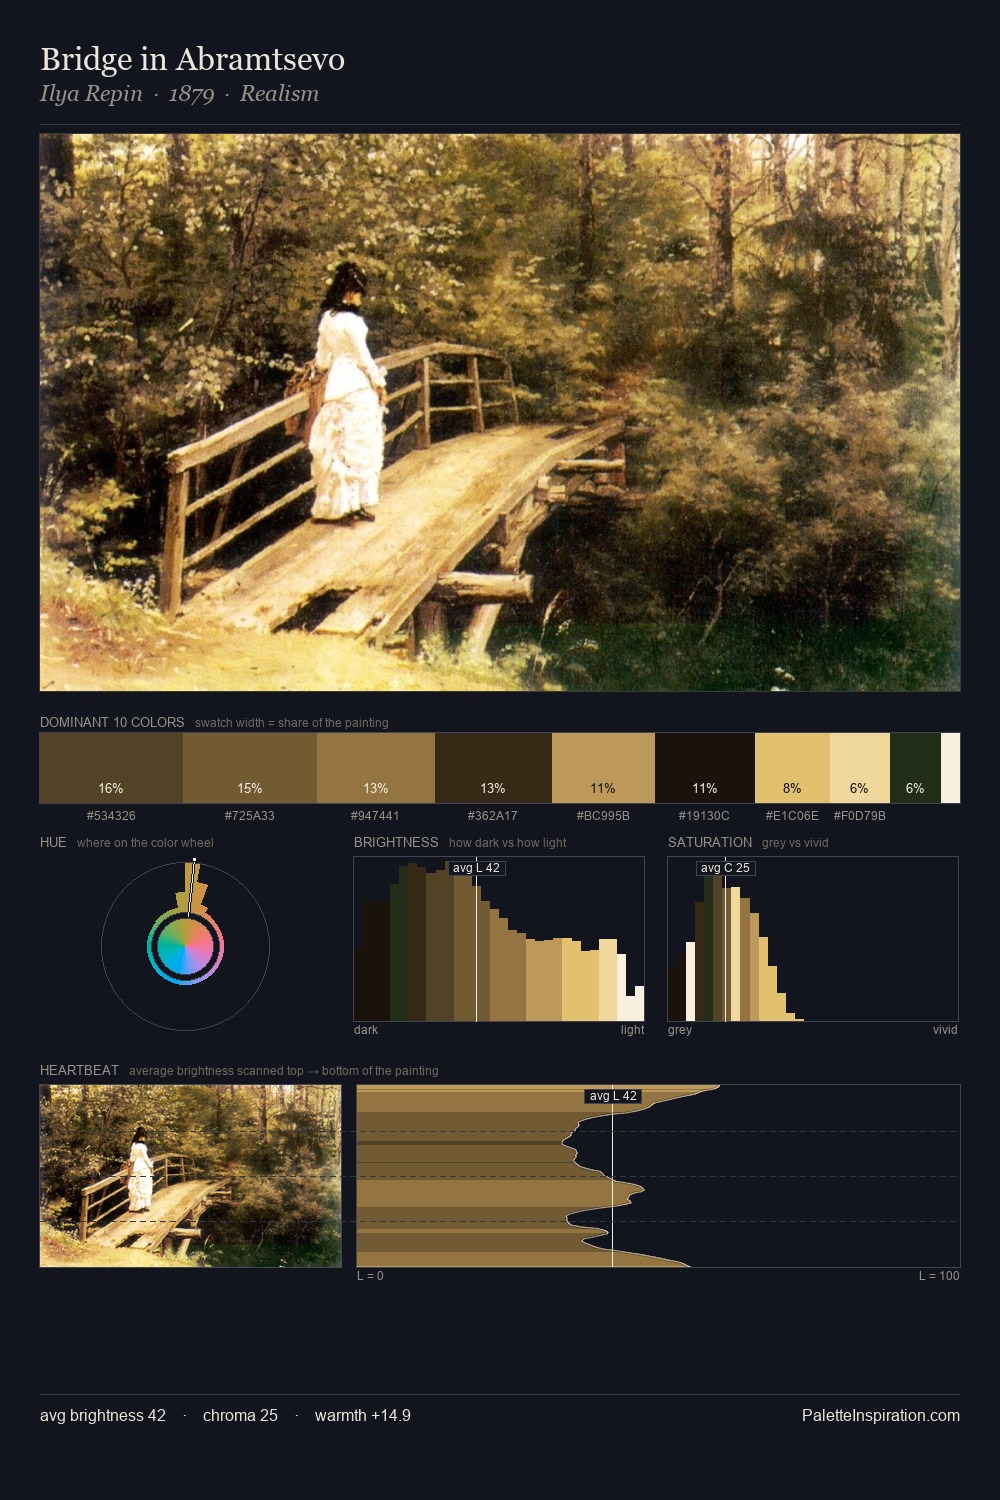Select the #725A33 swatch showing 15%
The height and width of the screenshot is (1500, 1000).
[250, 768]
